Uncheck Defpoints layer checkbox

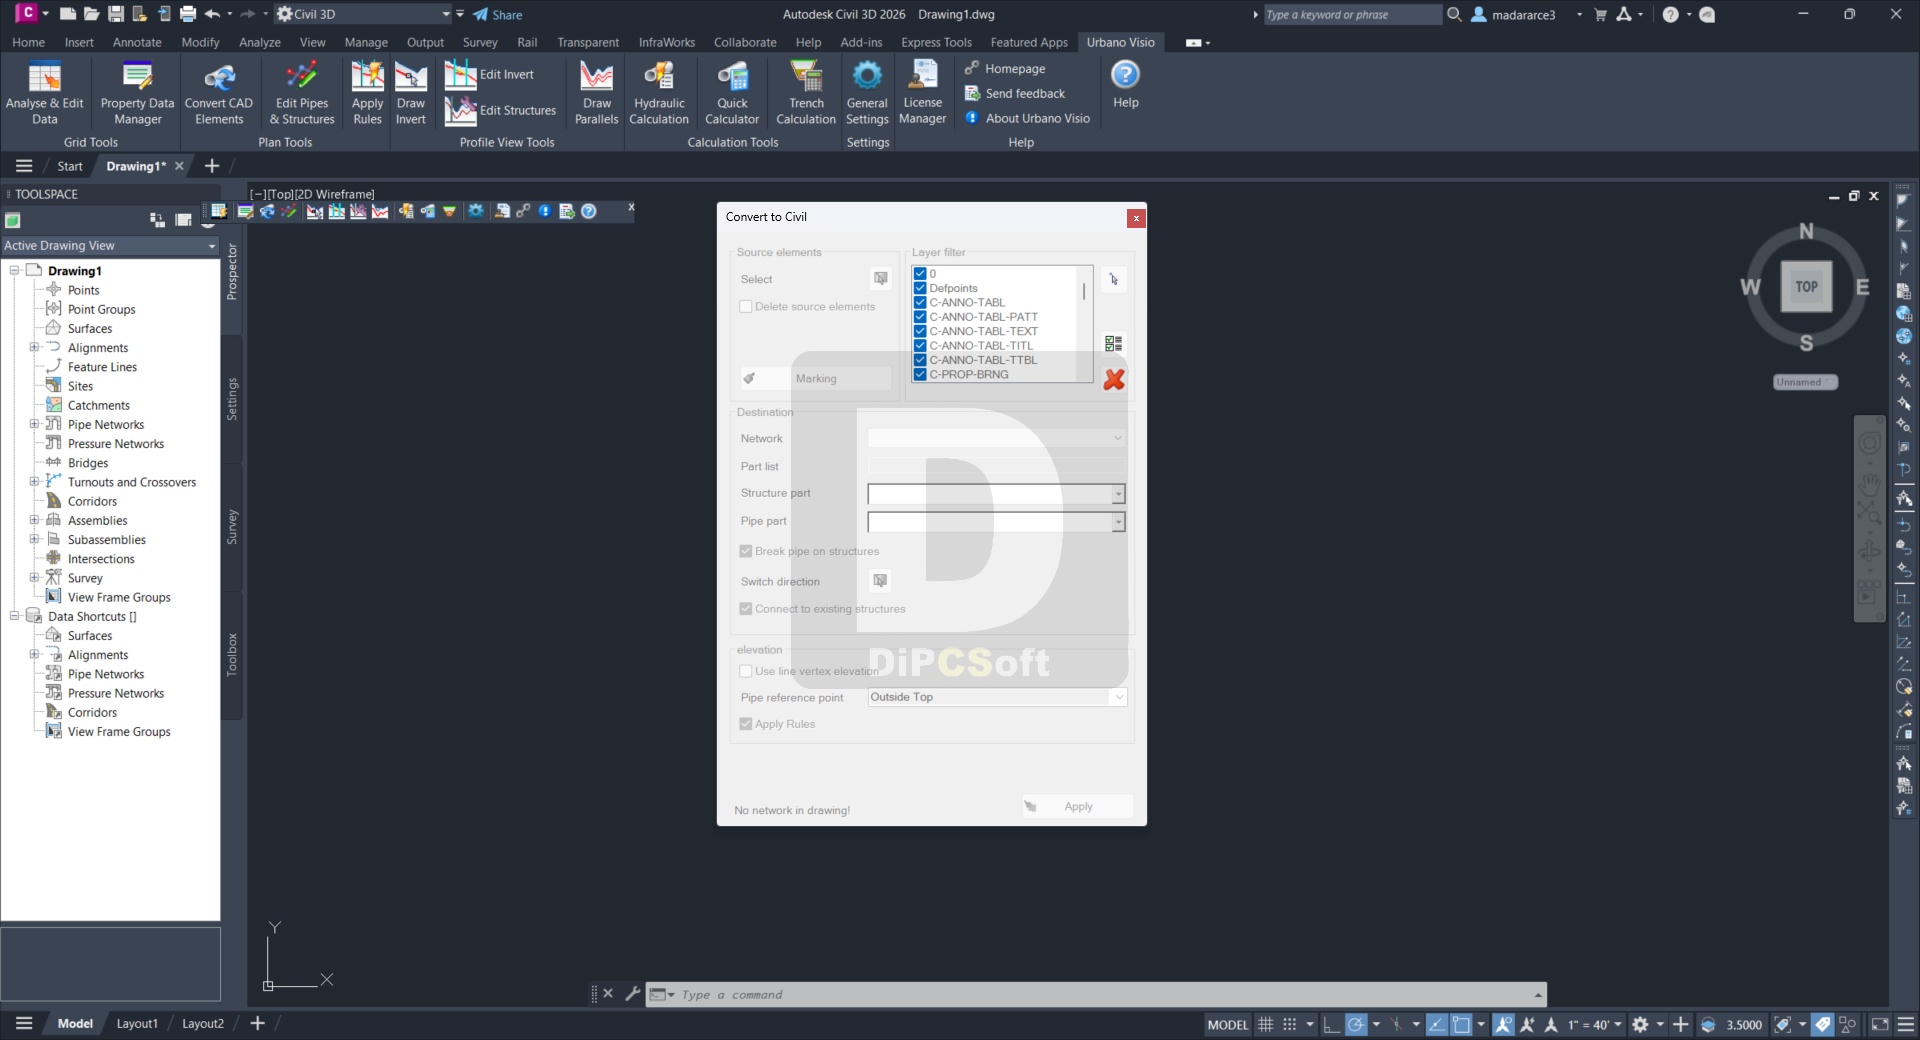[x=920, y=288]
